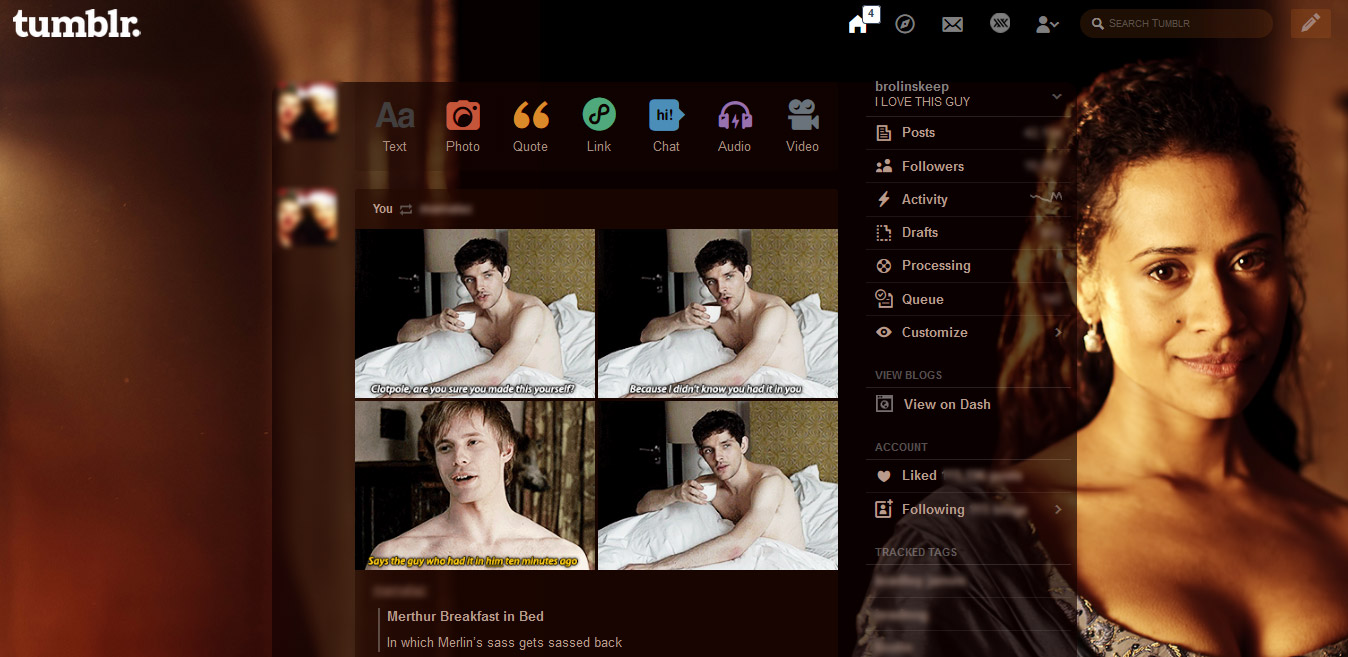This screenshot has height=657, width=1348.
Task: Open the 'Clotpole, are you sure' gif
Action: (475, 313)
